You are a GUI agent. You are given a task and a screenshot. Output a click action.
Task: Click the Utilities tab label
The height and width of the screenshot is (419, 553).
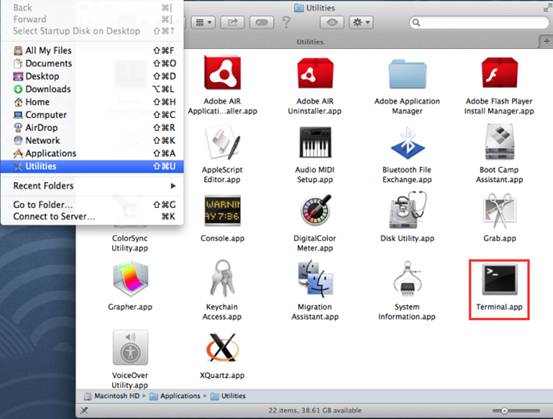tap(310, 42)
